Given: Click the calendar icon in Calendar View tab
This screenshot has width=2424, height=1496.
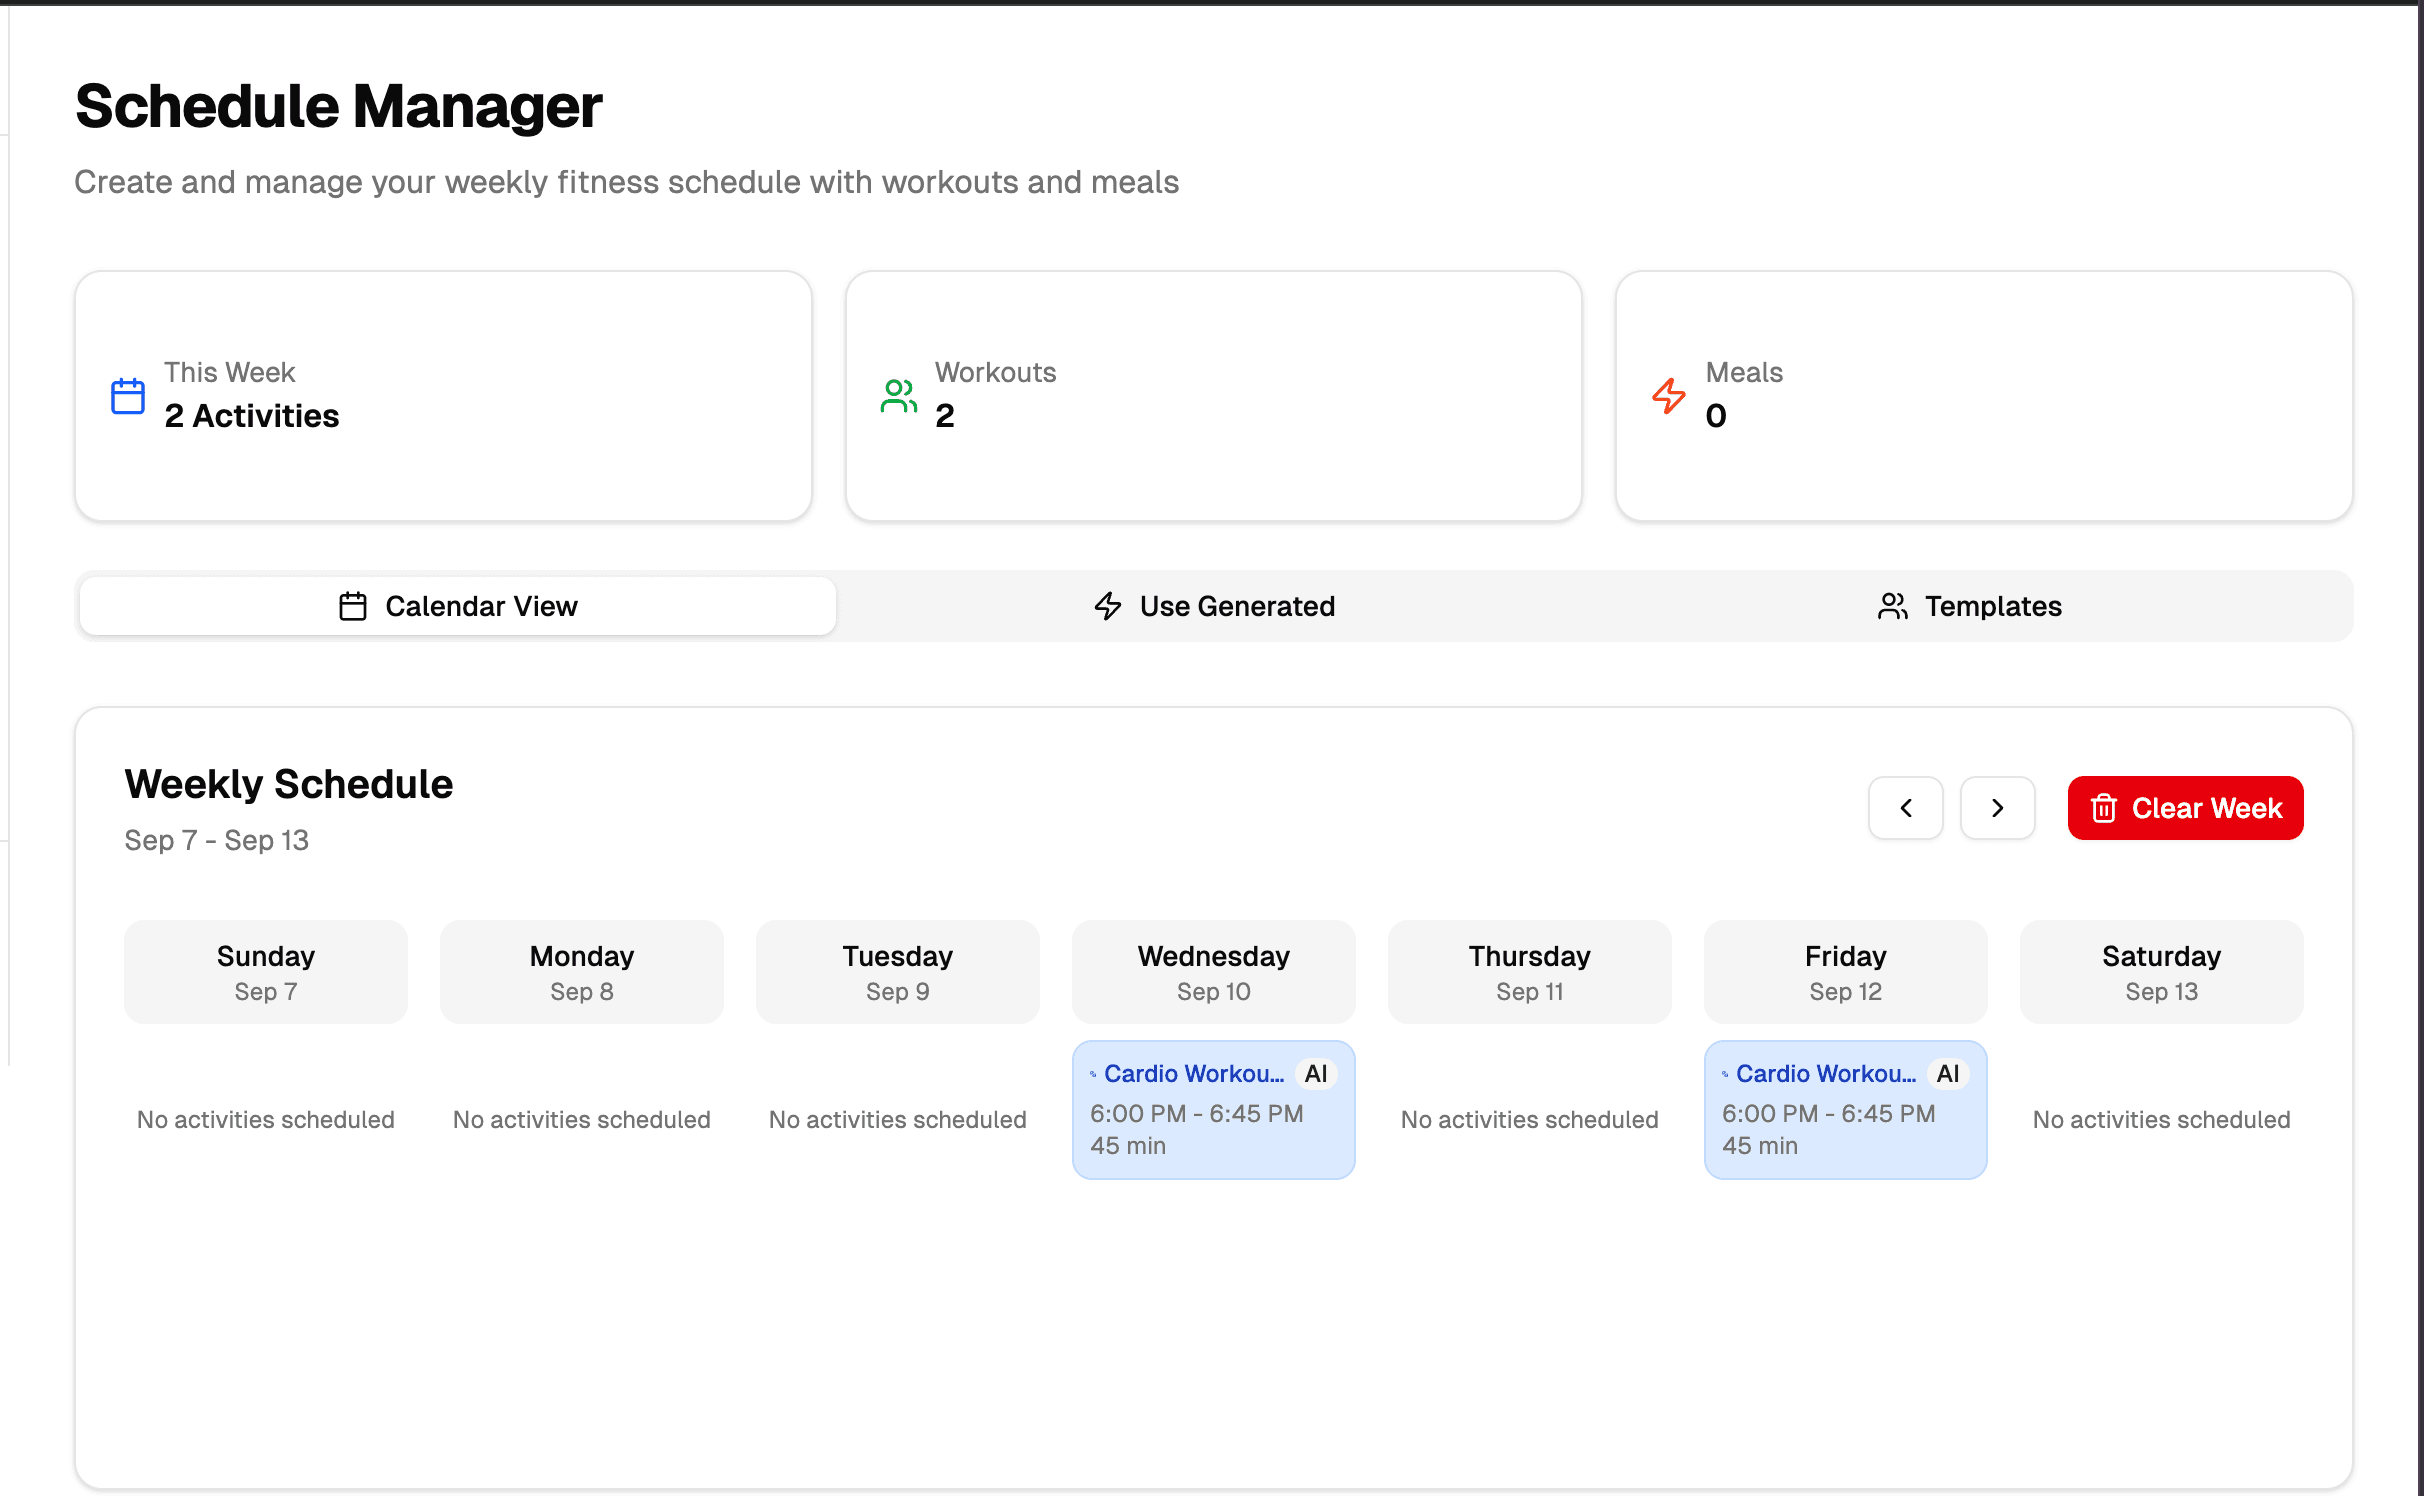Looking at the screenshot, I should [x=353, y=606].
